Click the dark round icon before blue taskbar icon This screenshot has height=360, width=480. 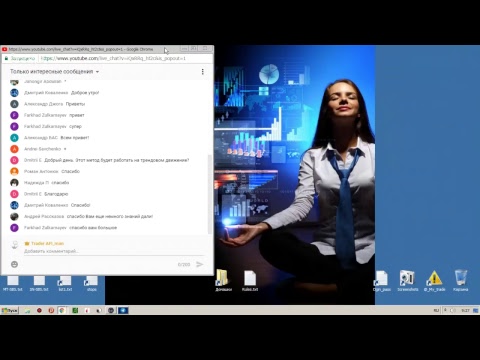[111, 310]
